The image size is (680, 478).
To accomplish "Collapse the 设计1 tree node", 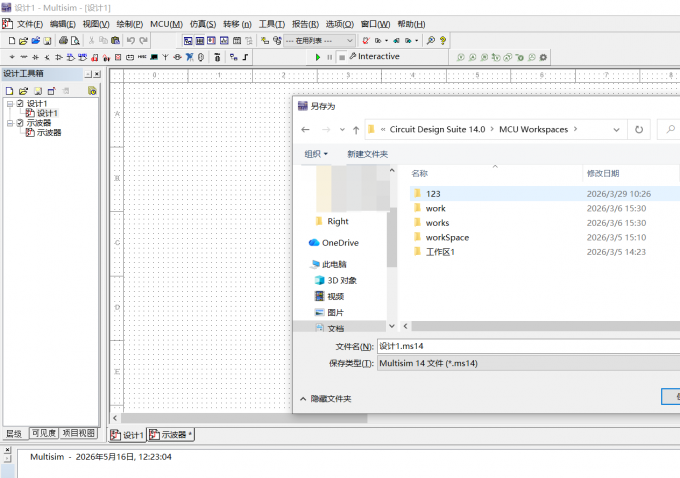I will pos(10,104).
